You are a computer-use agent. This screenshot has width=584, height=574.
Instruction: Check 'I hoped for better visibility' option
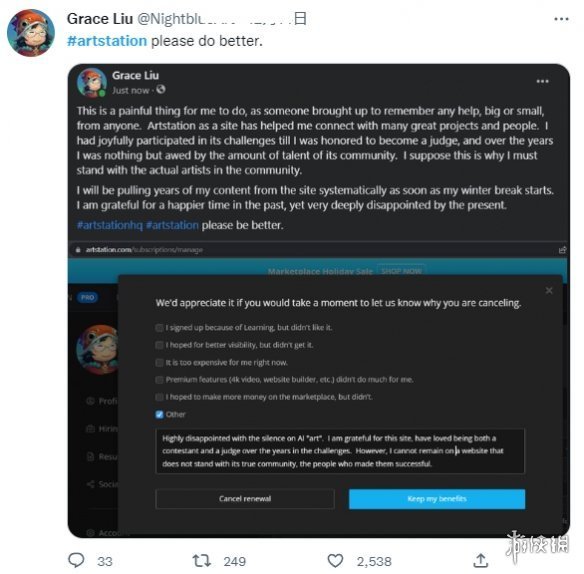click(159, 345)
